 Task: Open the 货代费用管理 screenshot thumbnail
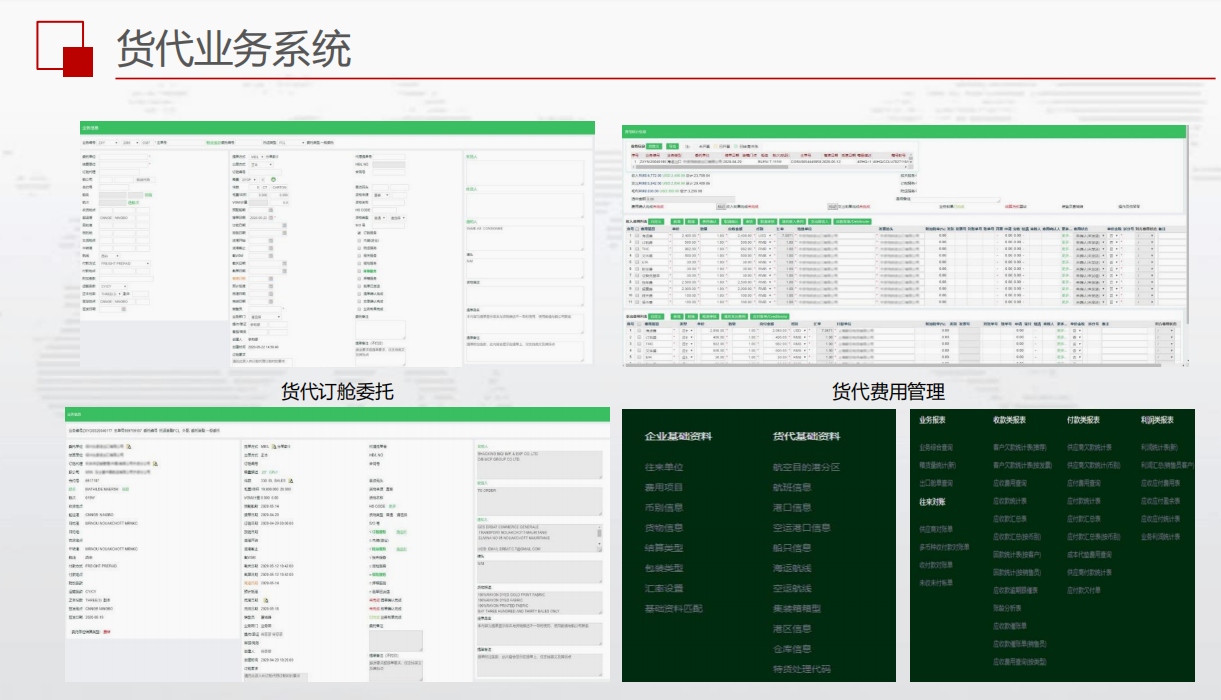pyautogui.click(x=903, y=248)
